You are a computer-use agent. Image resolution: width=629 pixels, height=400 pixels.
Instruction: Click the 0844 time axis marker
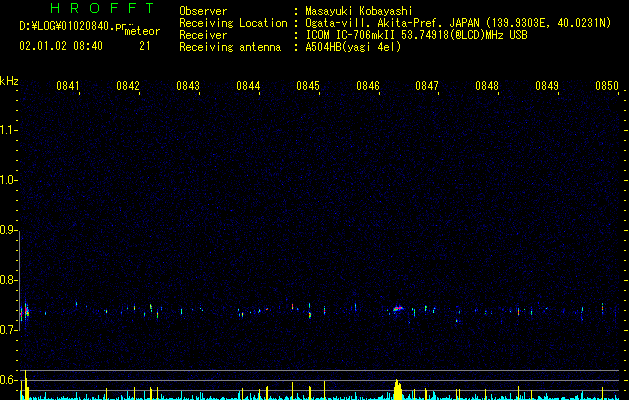point(248,86)
